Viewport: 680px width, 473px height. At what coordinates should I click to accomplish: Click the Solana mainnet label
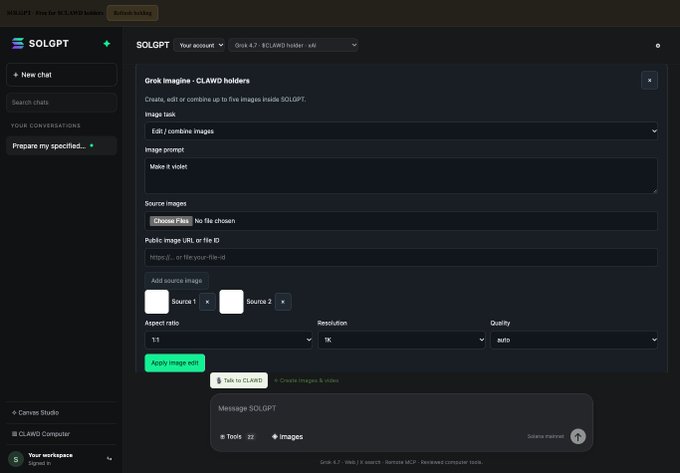pyautogui.click(x=546, y=436)
